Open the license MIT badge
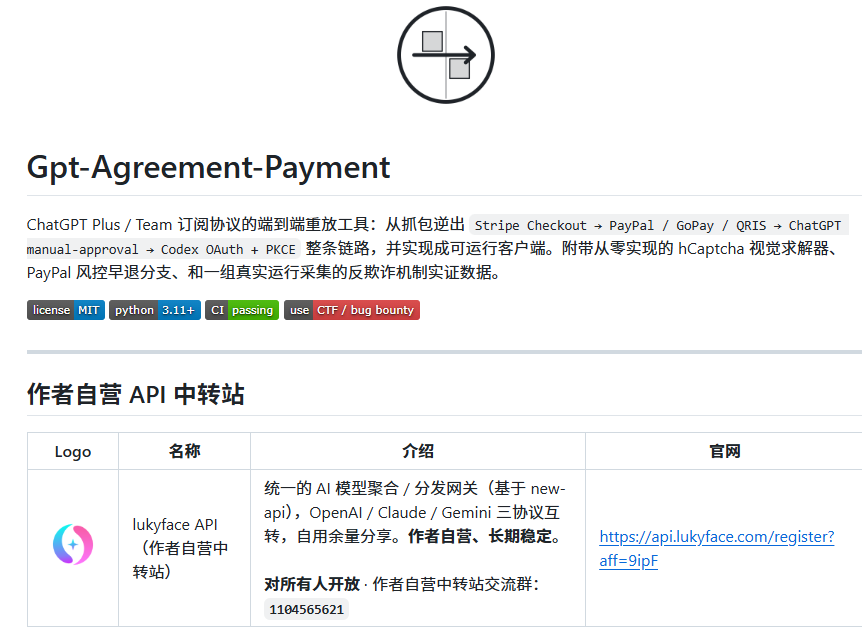The height and width of the screenshot is (640, 862). pyautogui.click(x=66, y=310)
